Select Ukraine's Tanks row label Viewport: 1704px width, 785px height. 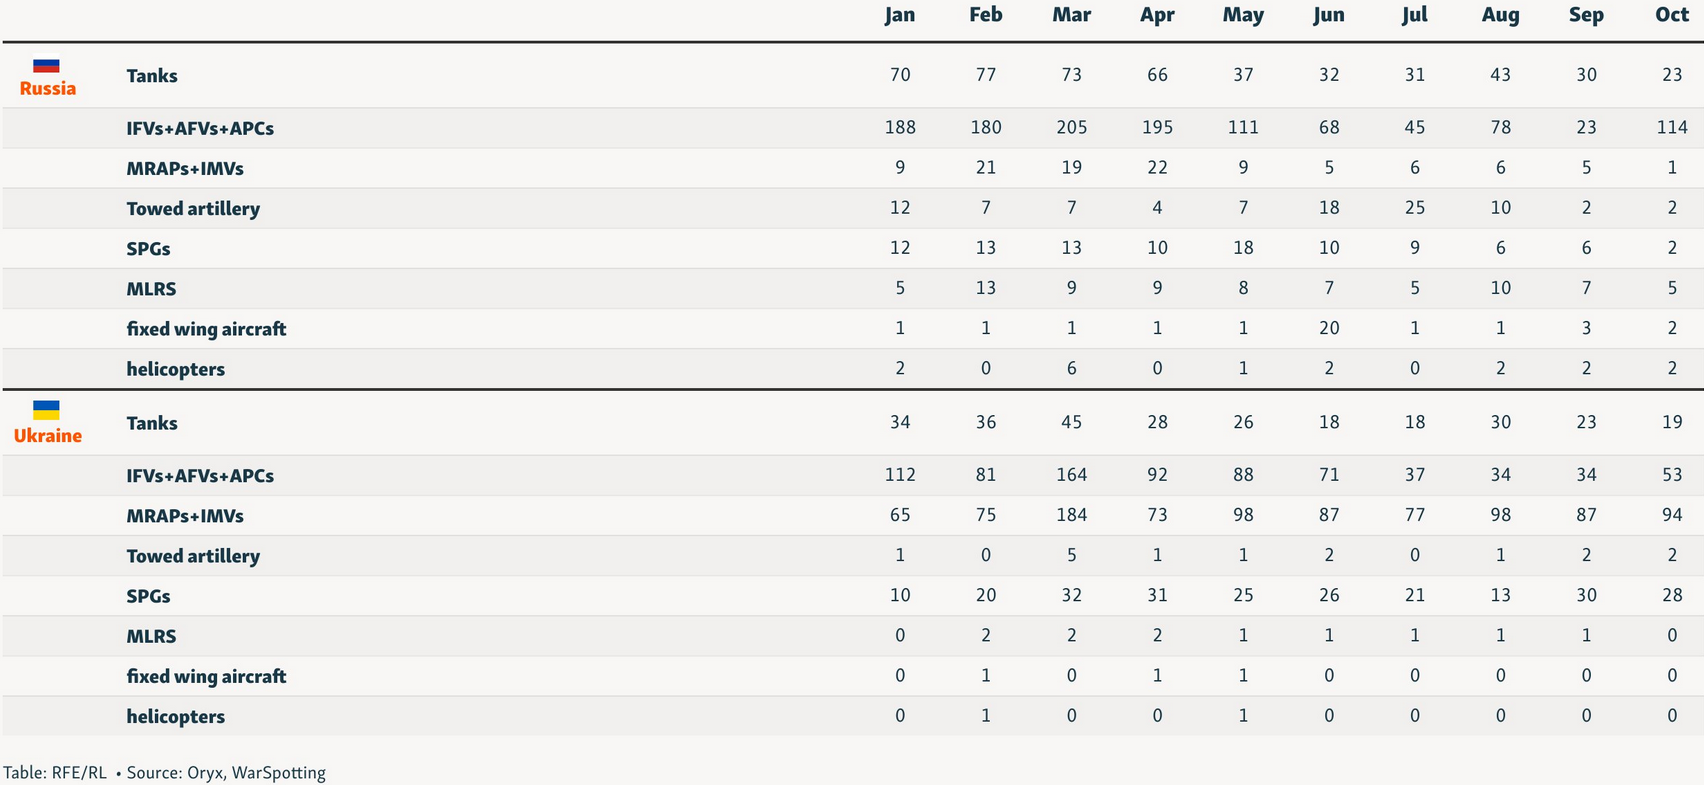(x=152, y=423)
